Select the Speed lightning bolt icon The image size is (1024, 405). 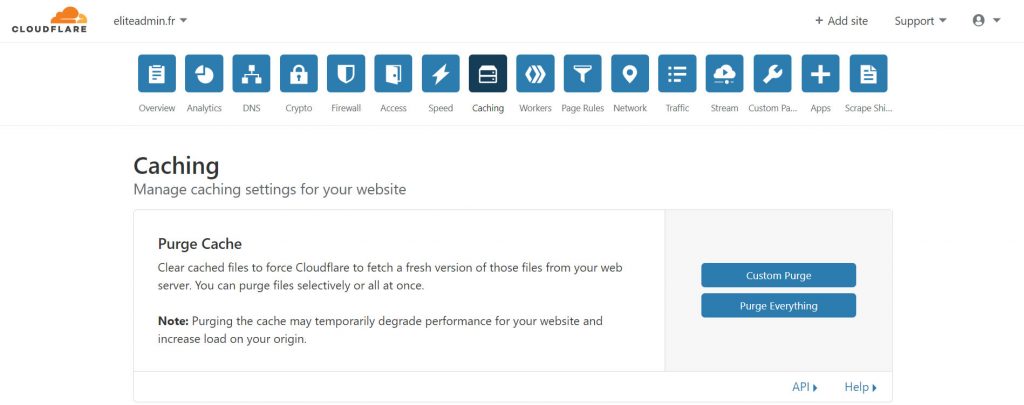pos(441,73)
